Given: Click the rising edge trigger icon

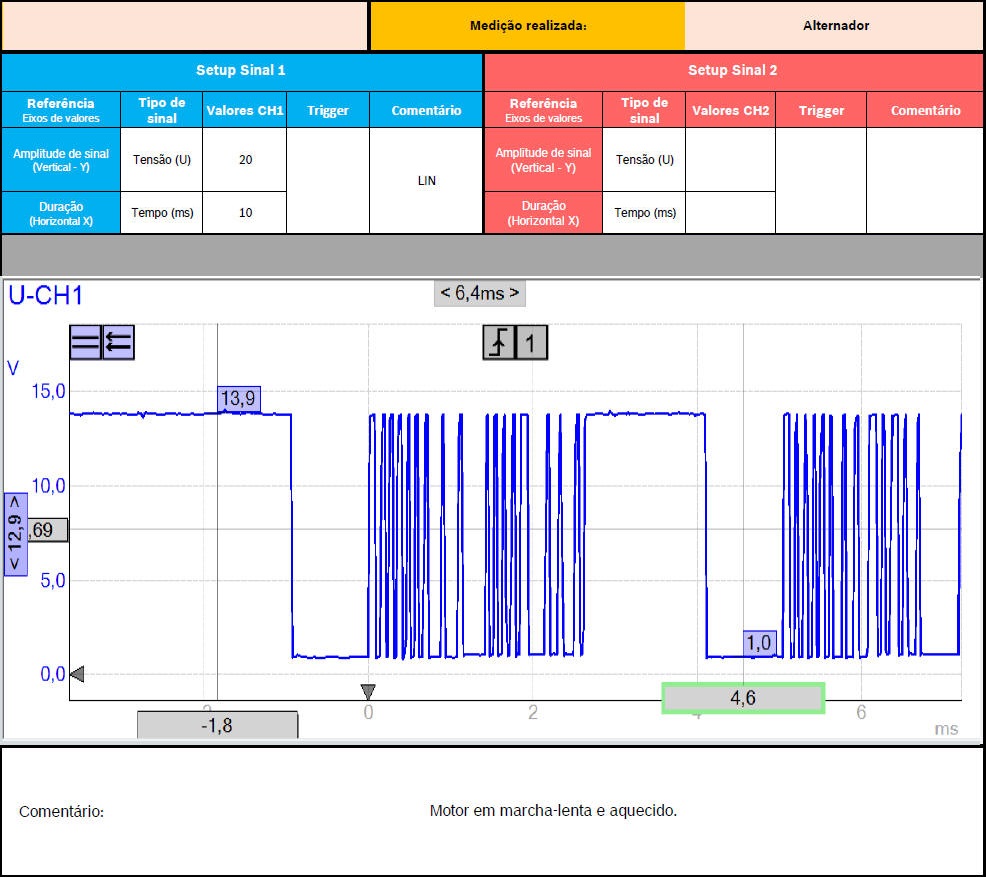Looking at the screenshot, I should pyautogui.click(x=498, y=343).
